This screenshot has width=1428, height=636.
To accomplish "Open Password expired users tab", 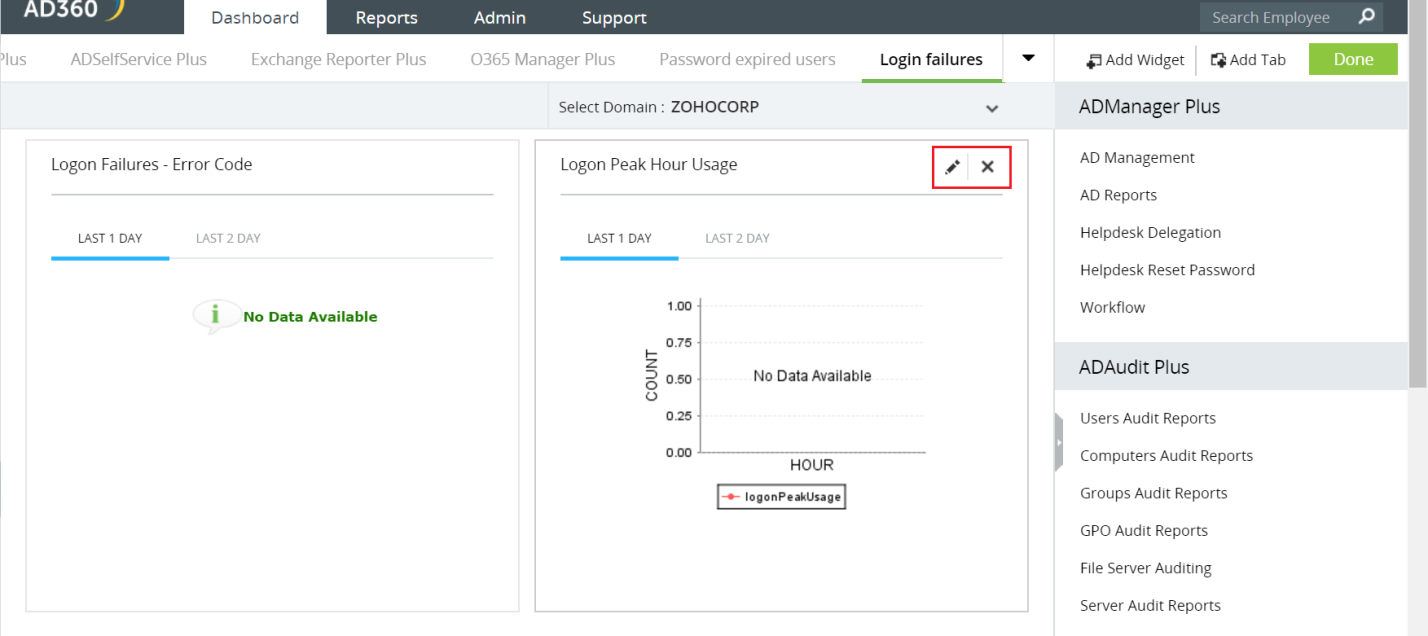I will 747,59.
